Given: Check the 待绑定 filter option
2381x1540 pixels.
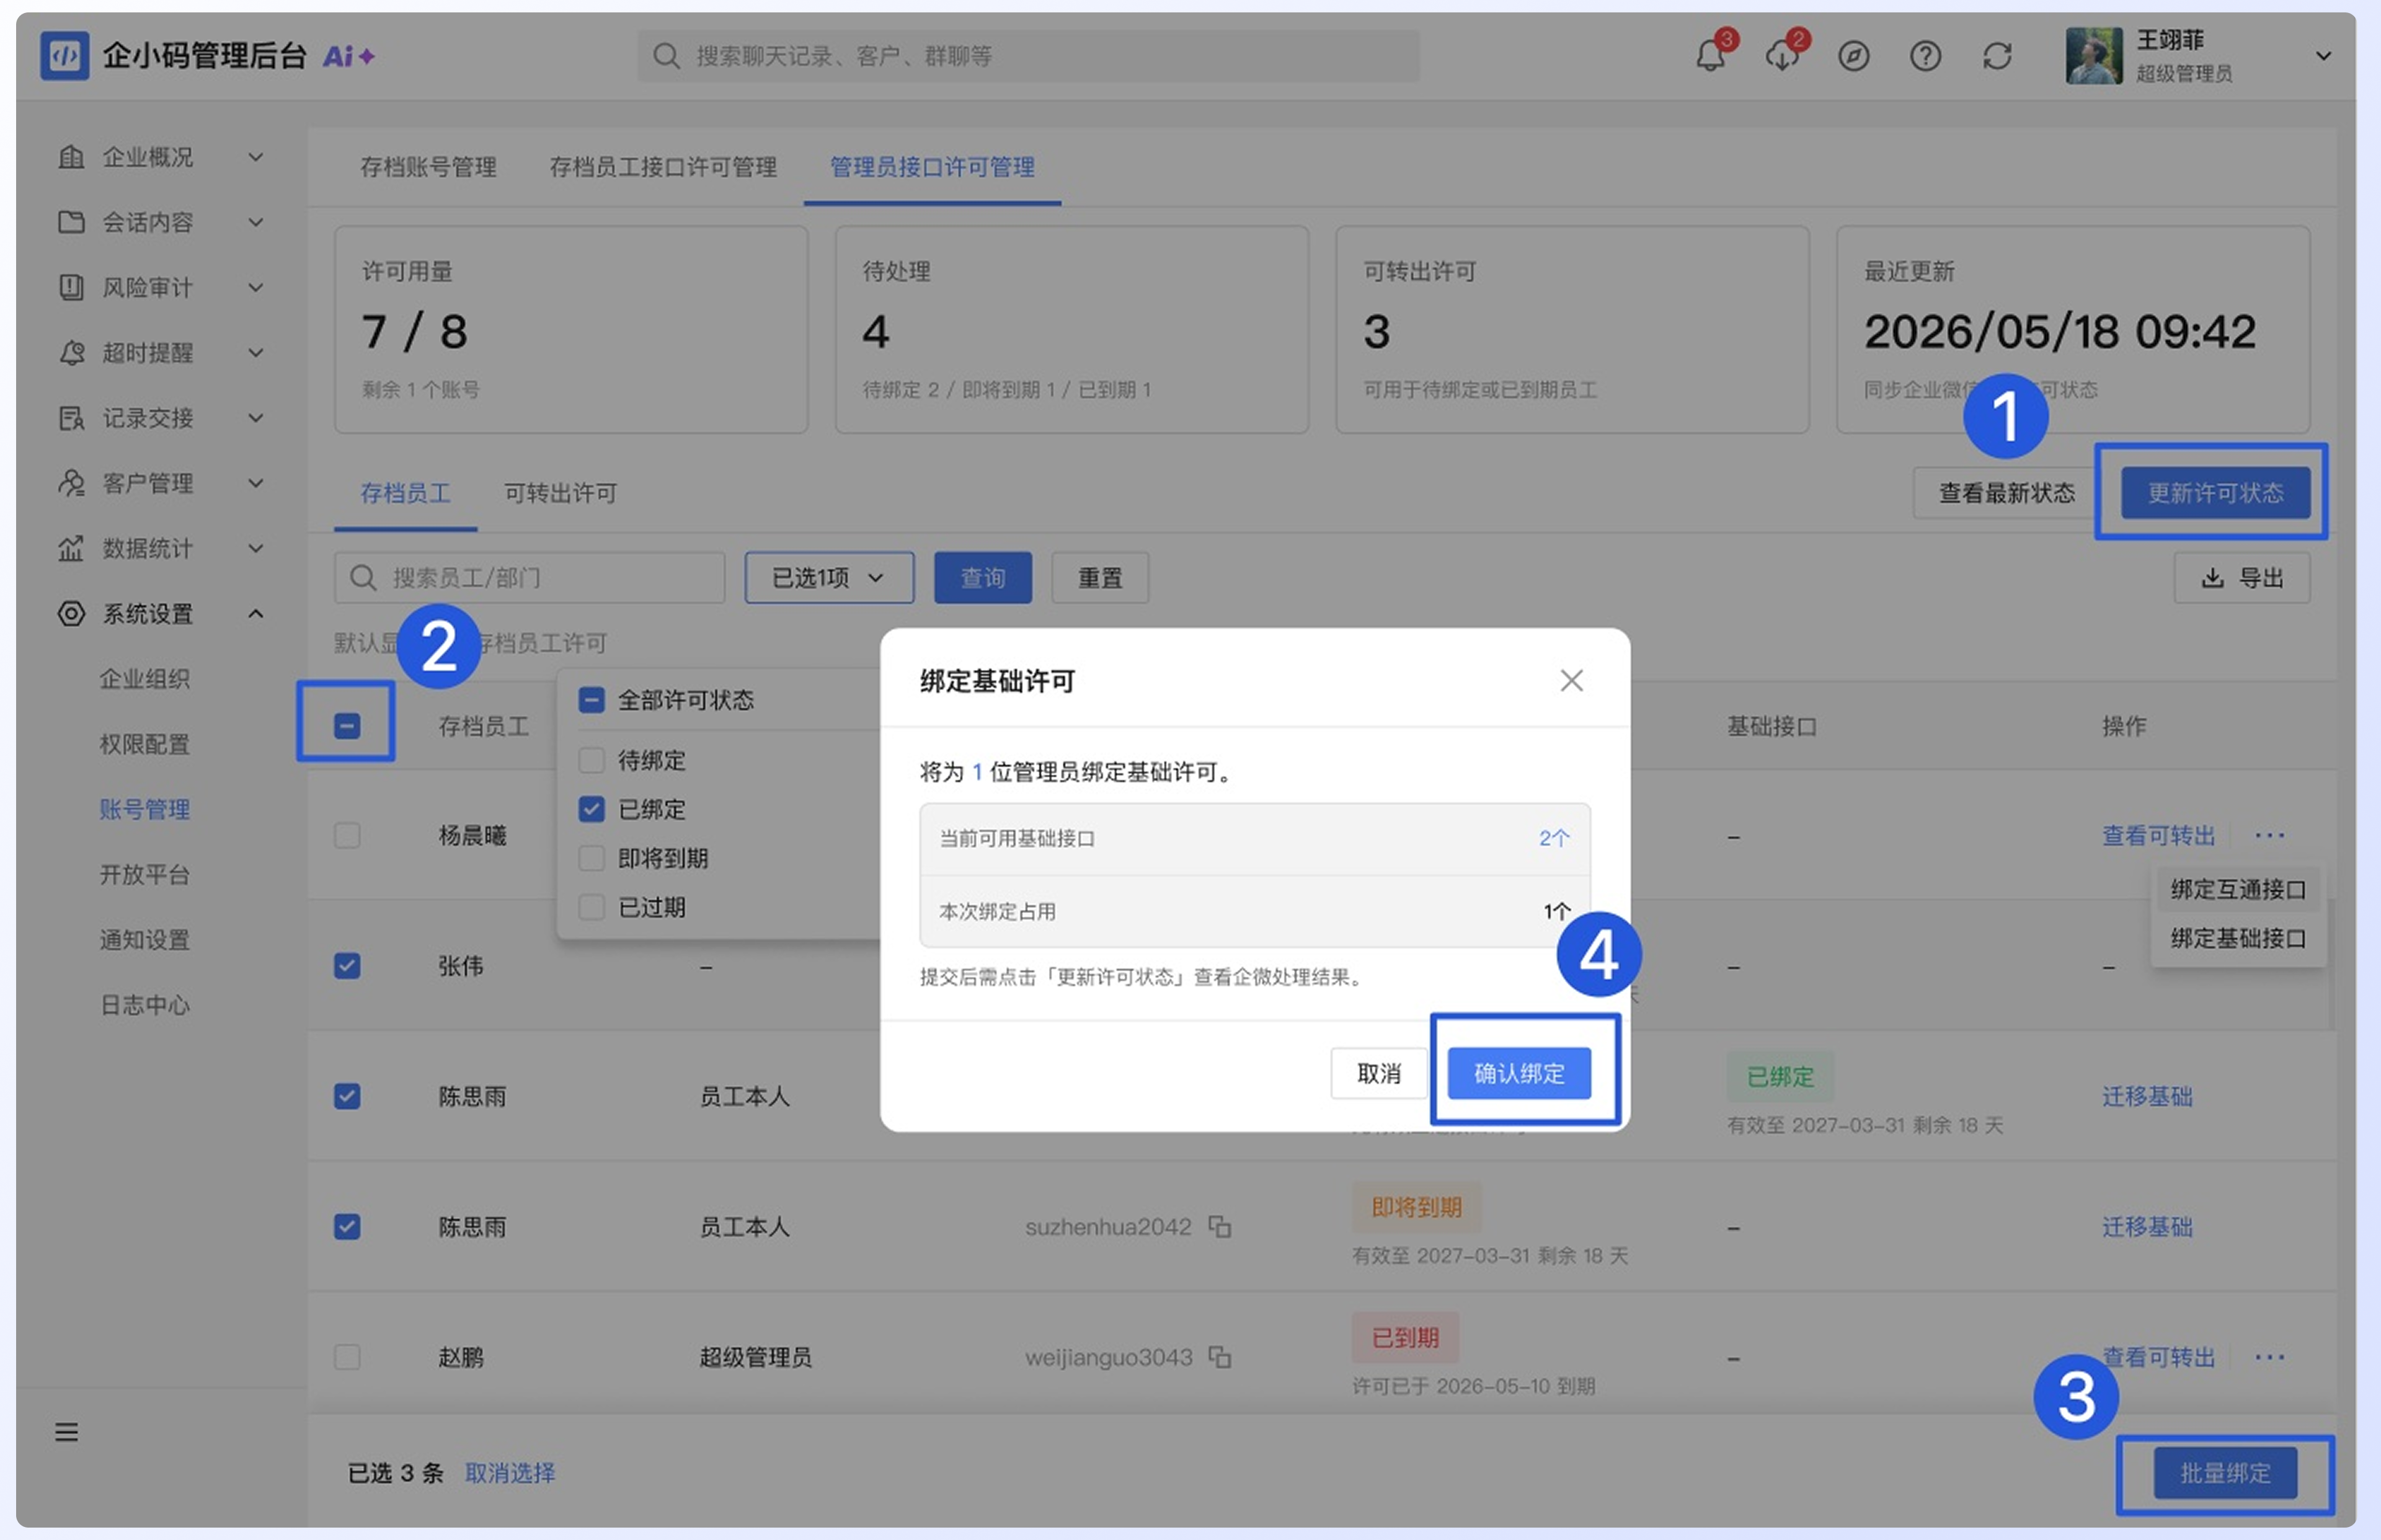Looking at the screenshot, I should pyautogui.click(x=592, y=760).
